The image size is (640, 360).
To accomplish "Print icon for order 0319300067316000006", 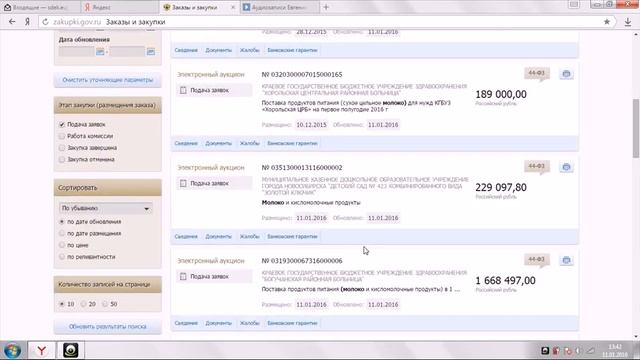I will tap(566, 260).
